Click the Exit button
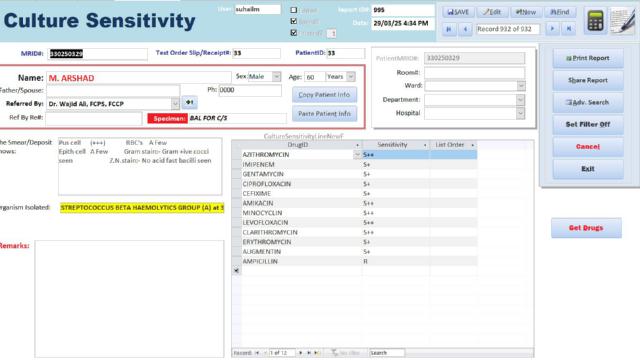The width and height of the screenshot is (640, 360). (588, 169)
